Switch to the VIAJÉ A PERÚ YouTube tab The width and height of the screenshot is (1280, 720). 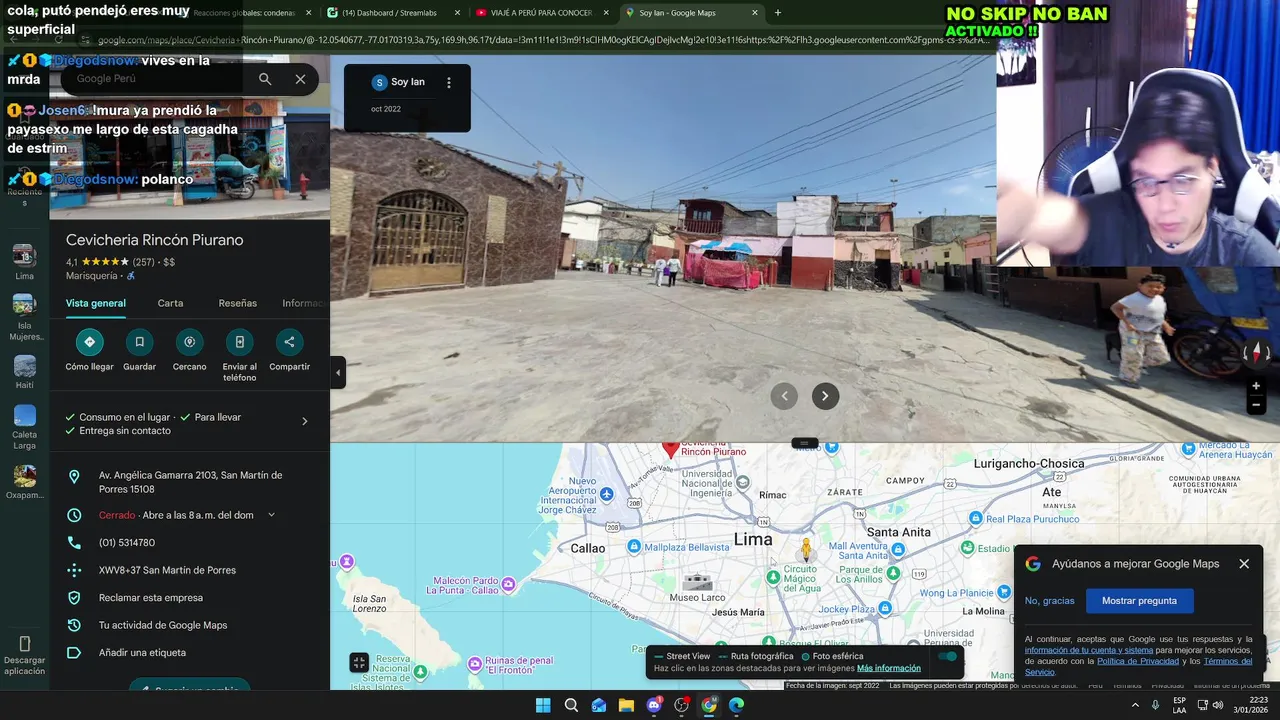(x=541, y=13)
